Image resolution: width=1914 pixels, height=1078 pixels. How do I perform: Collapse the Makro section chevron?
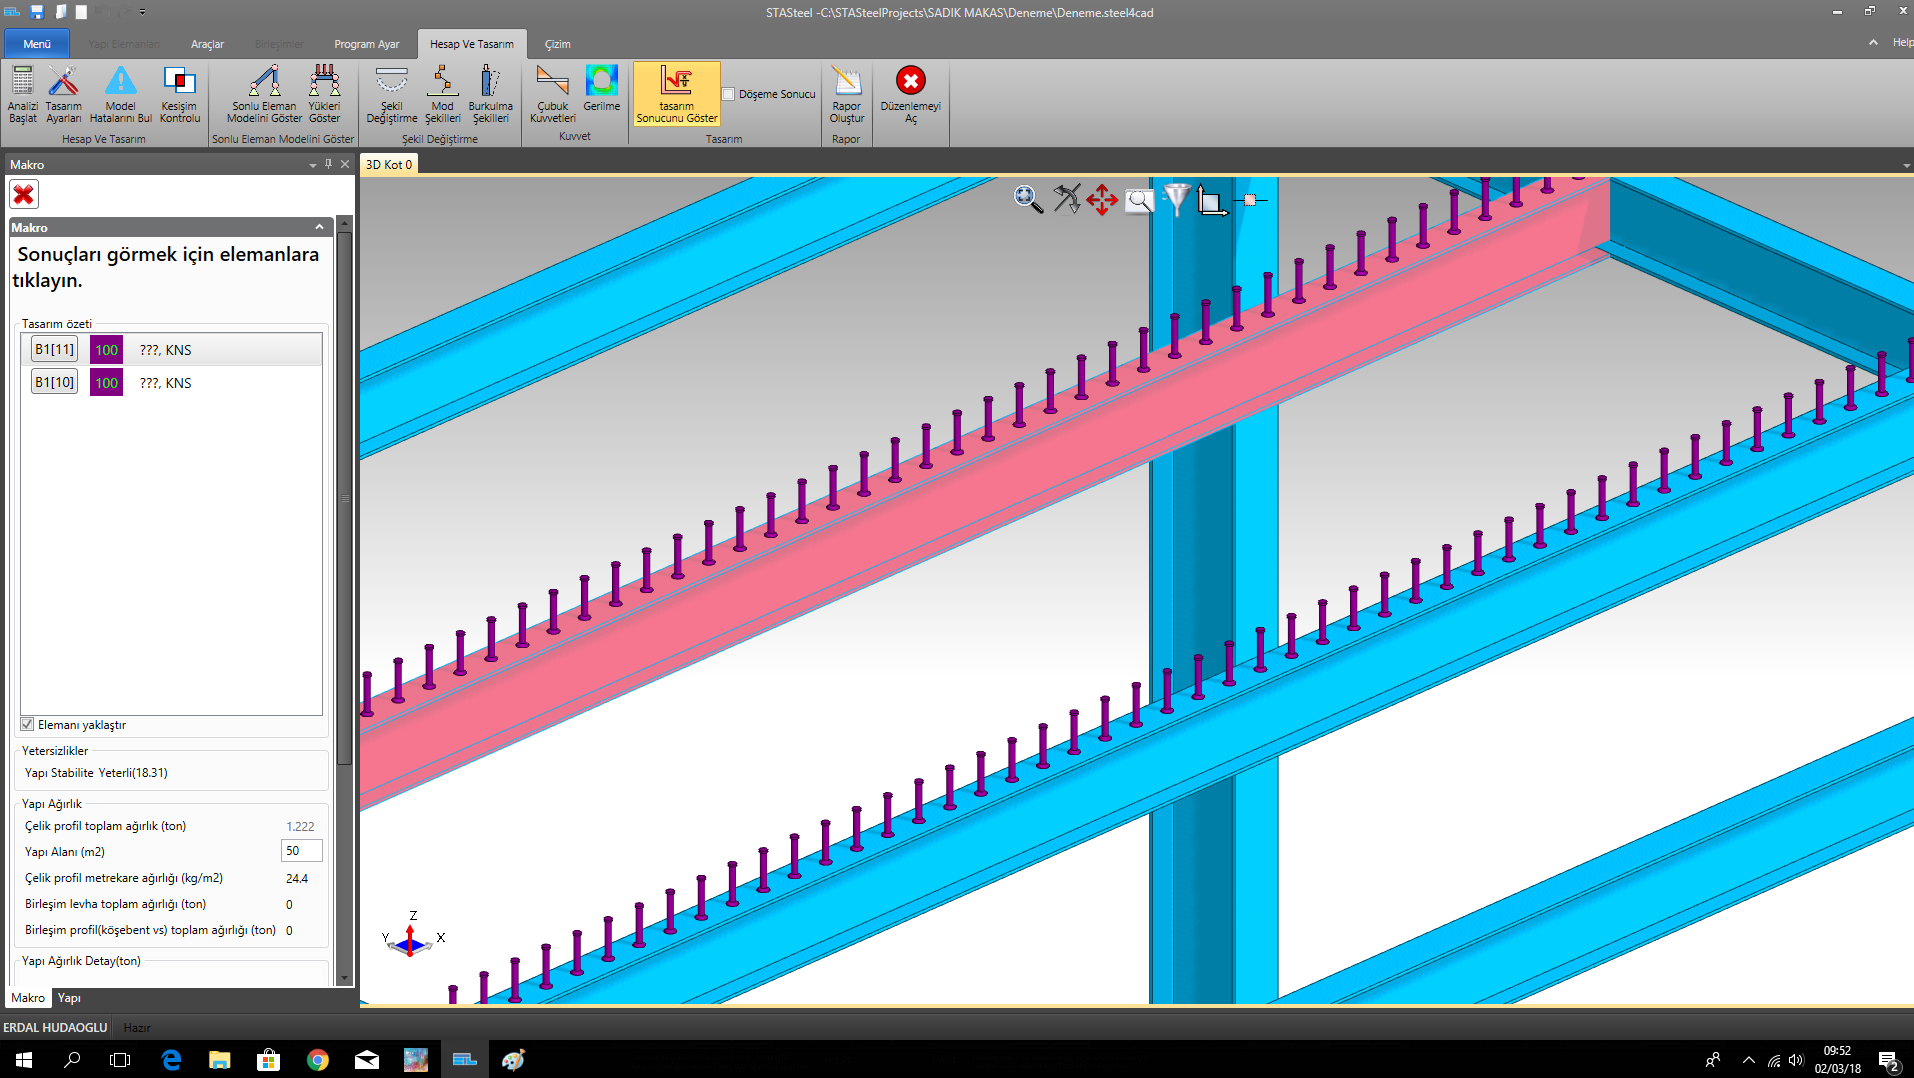coord(319,227)
